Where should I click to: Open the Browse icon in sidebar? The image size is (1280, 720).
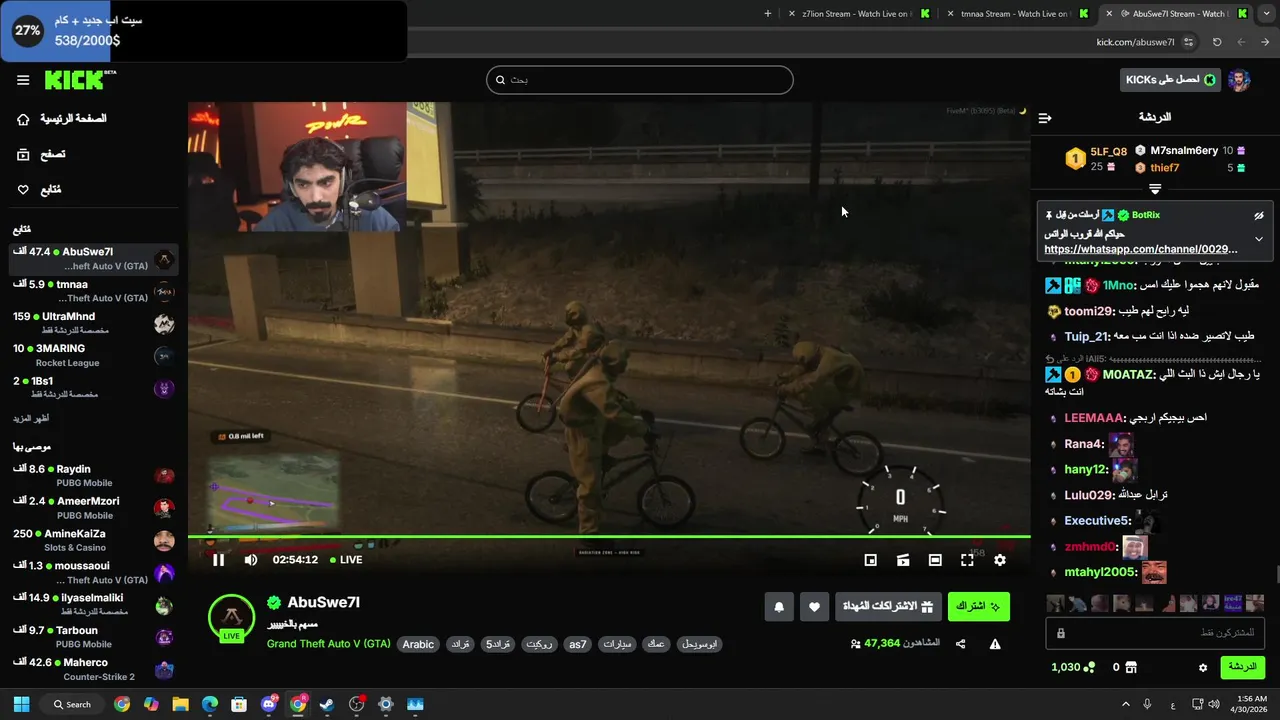point(23,154)
